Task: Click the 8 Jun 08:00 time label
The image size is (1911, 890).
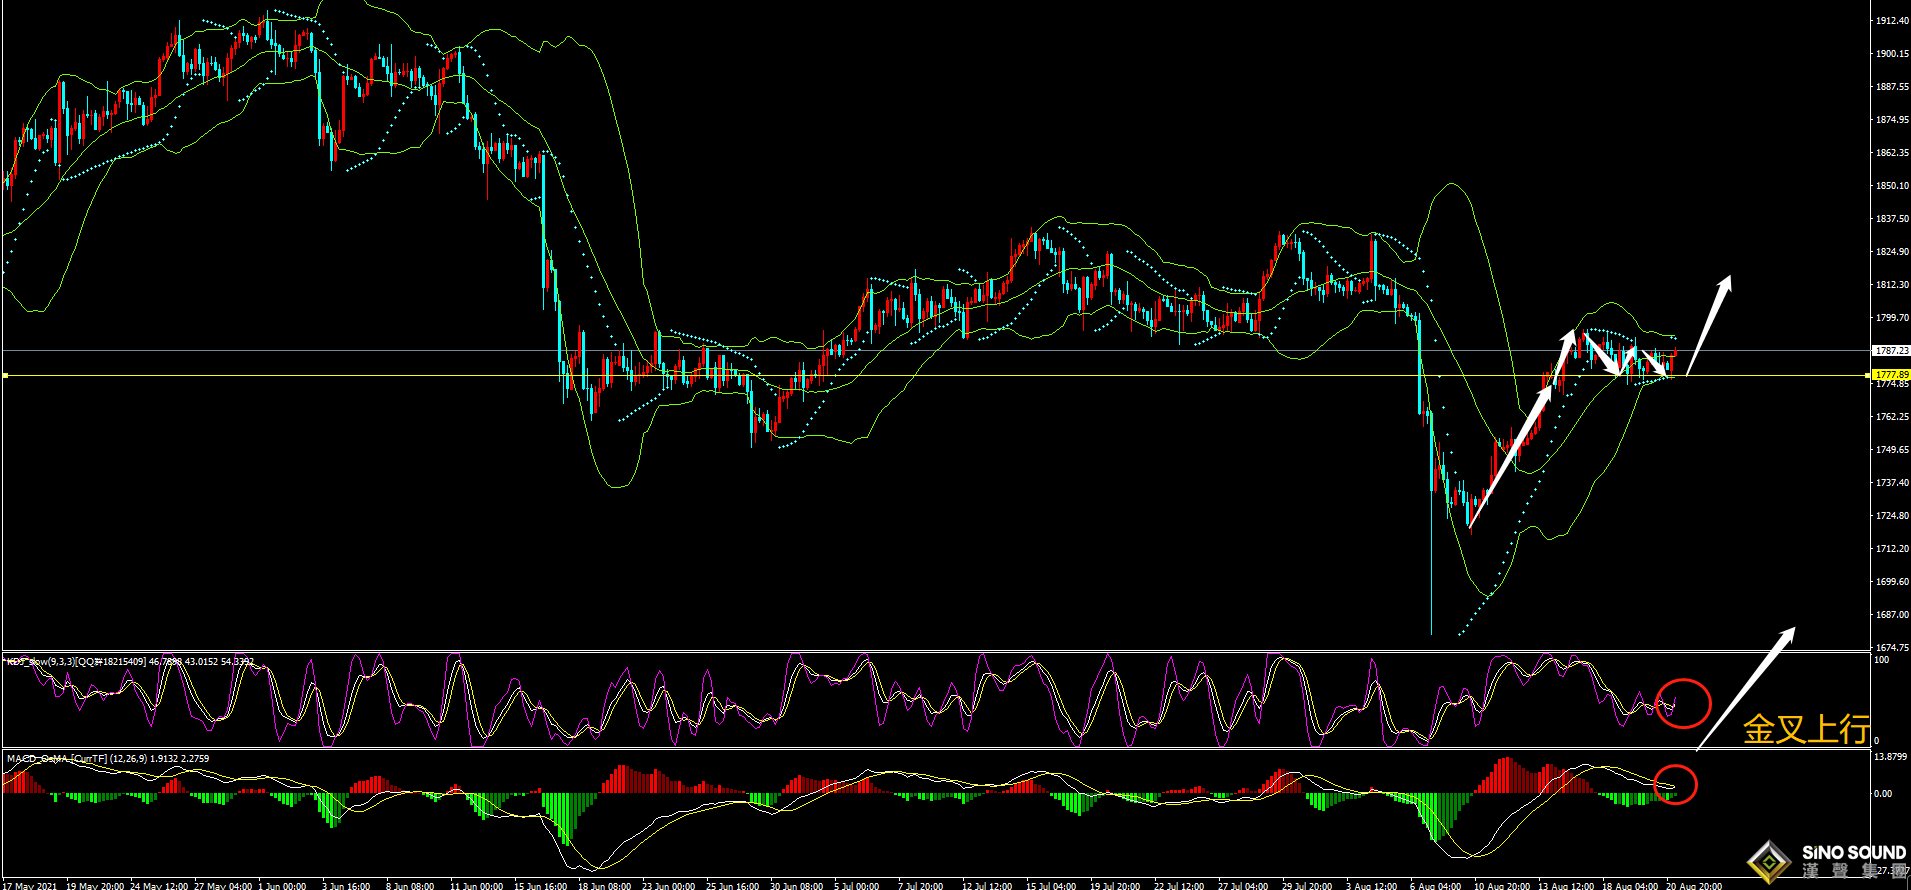Action: (410, 885)
